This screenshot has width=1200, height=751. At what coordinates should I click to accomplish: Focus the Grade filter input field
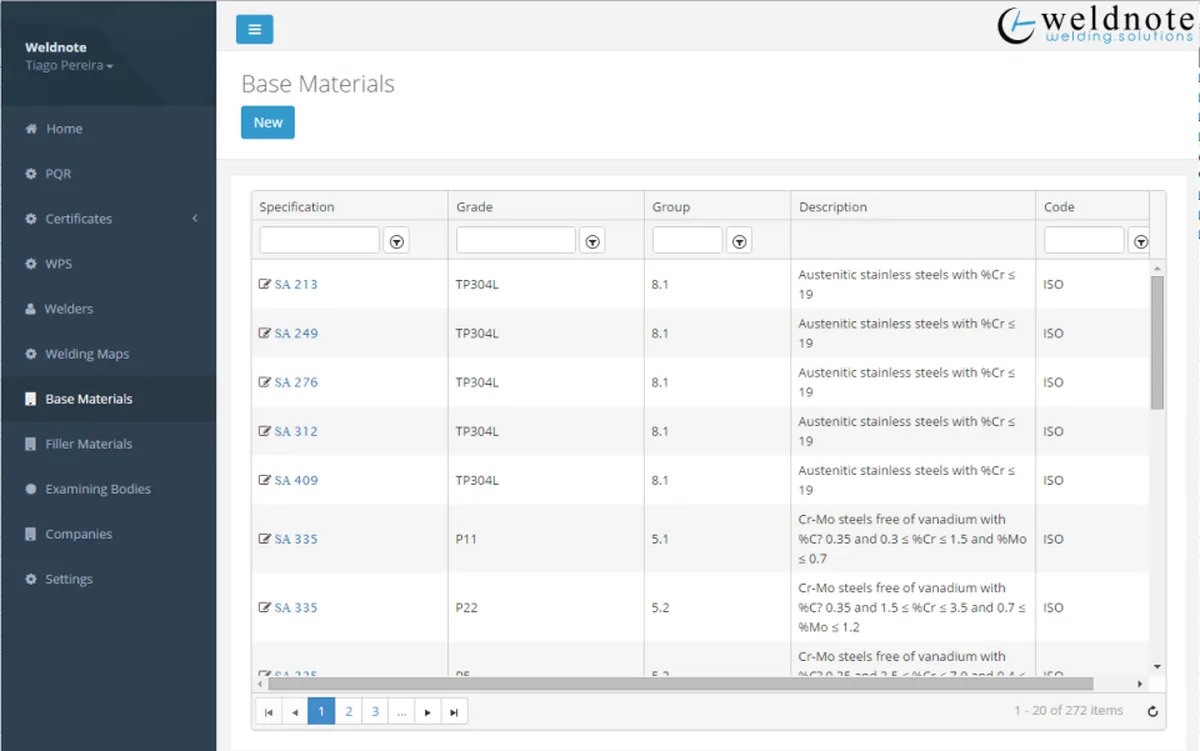click(516, 240)
